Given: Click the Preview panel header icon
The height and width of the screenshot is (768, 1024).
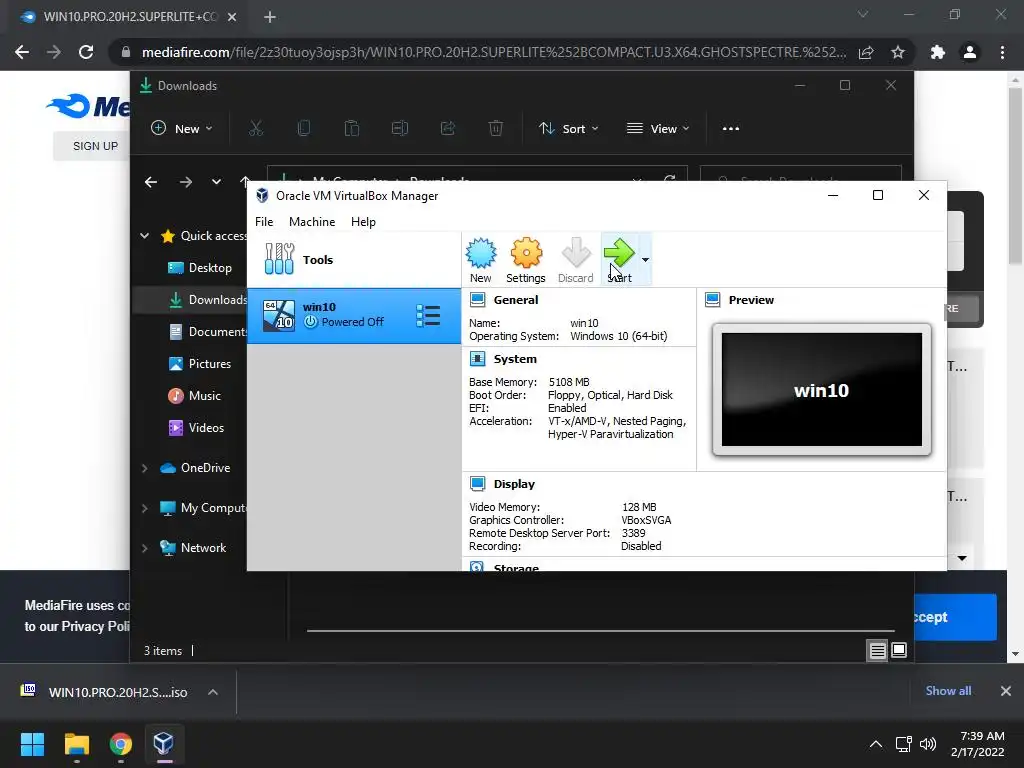Looking at the screenshot, I should pyautogui.click(x=712, y=300).
